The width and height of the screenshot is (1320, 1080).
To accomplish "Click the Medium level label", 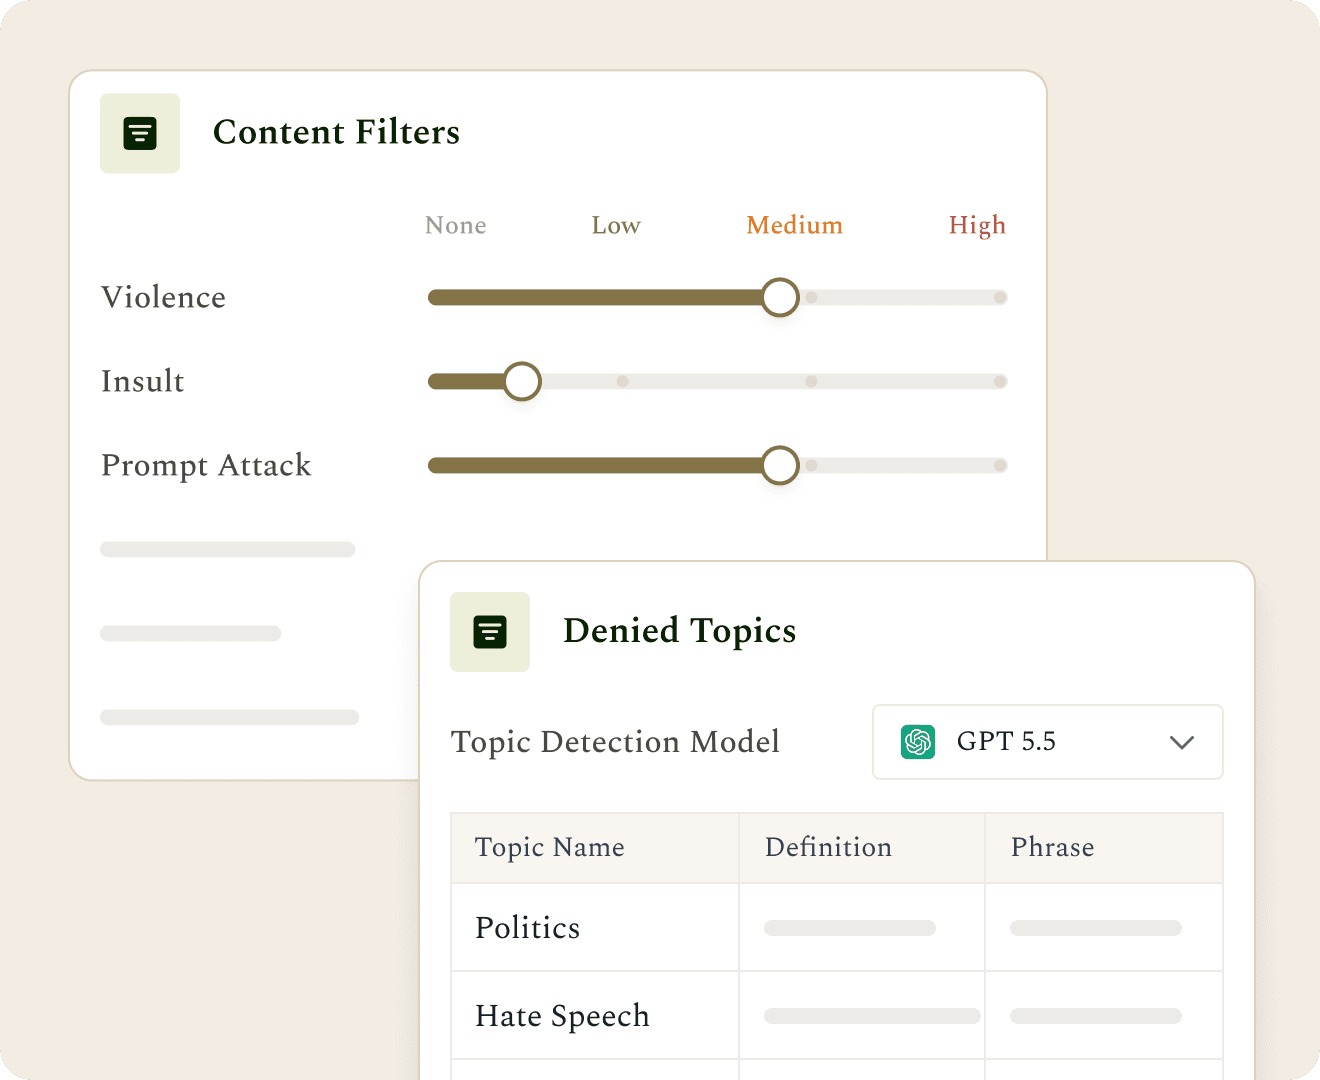I will pyautogui.click(x=795, y=225).
